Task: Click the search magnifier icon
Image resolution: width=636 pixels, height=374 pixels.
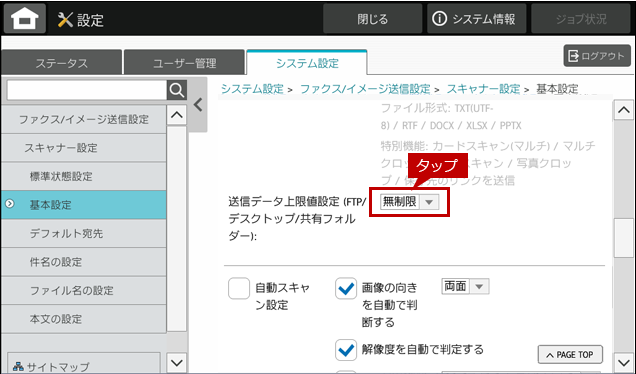Action: 177,90
